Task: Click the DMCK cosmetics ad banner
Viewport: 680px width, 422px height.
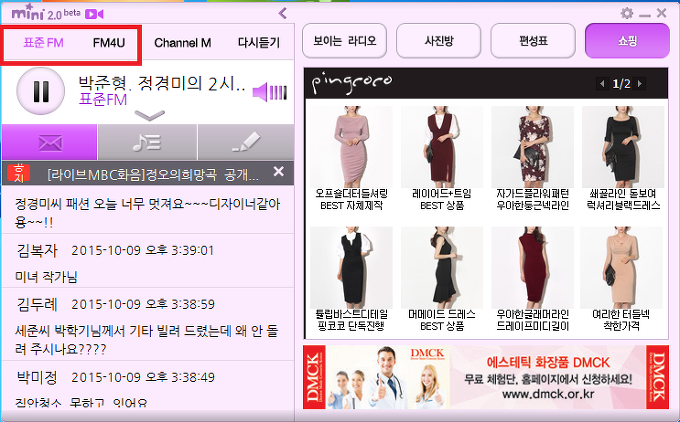Action: (486, 377)
